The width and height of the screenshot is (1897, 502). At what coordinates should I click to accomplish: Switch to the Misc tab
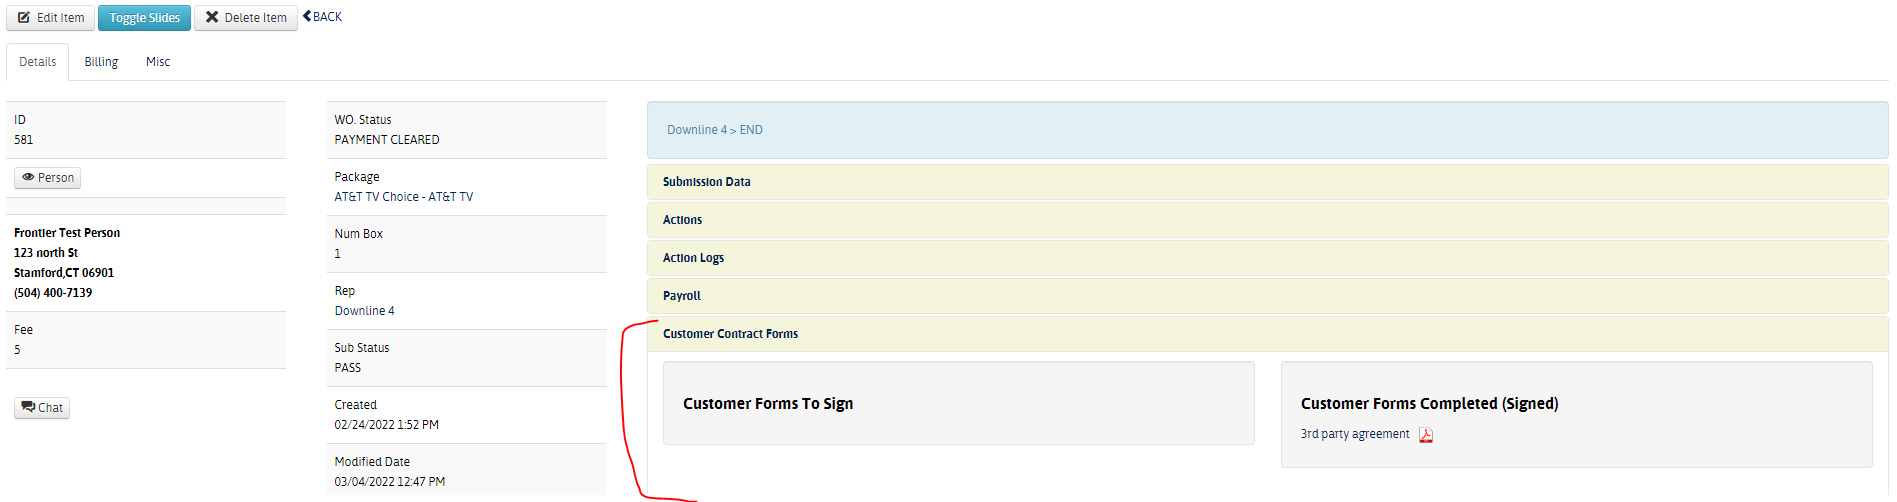[x=158, y=62]
